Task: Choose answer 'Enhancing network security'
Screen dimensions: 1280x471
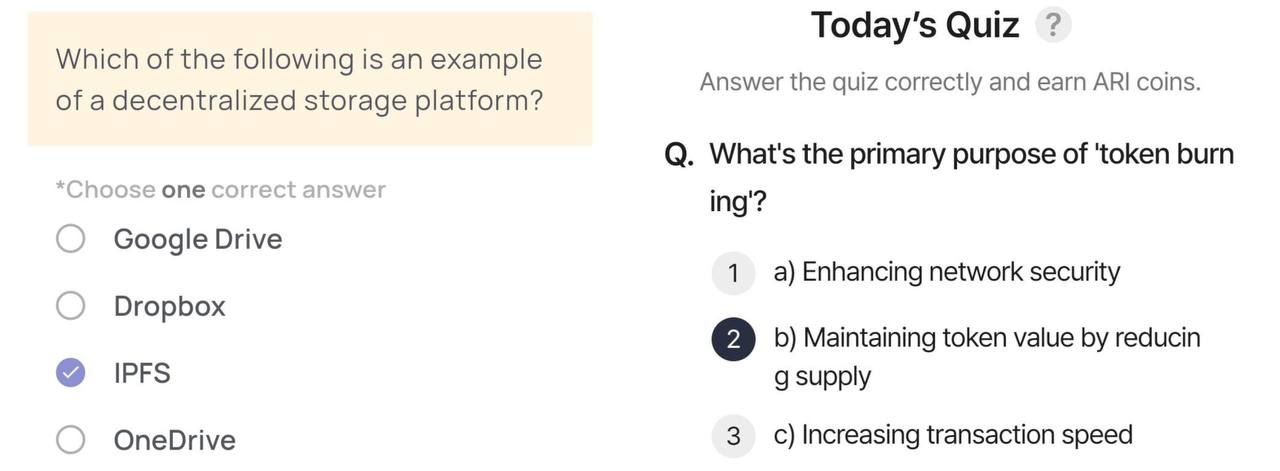Action: 947,272
